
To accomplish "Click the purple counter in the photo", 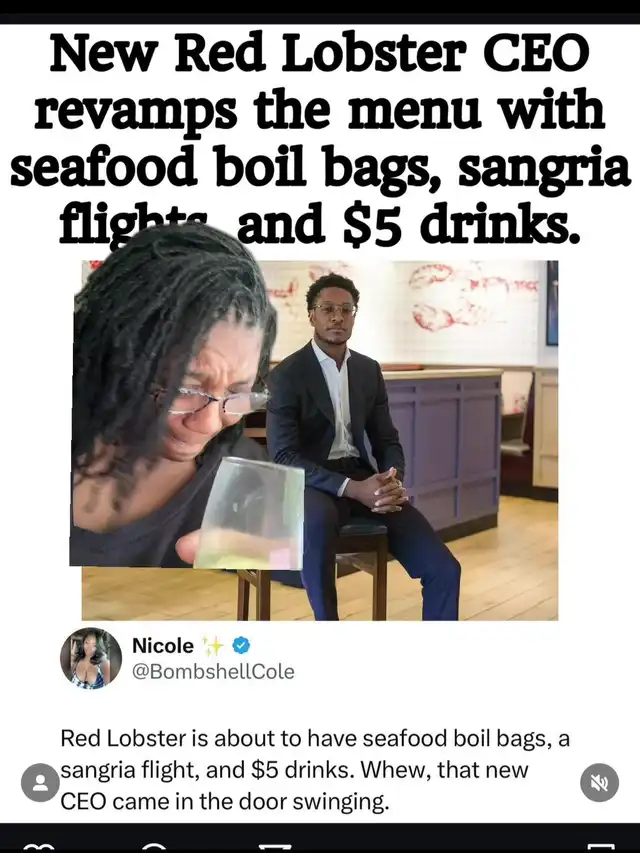I will (444, 454).
